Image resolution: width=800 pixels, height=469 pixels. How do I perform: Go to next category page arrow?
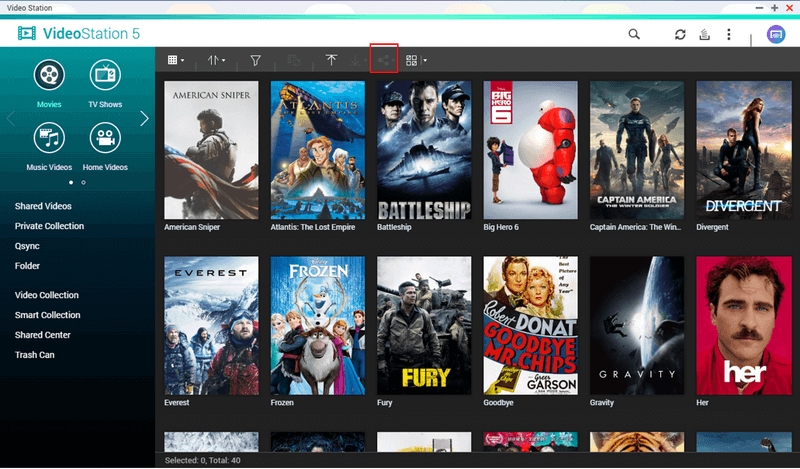[x=144, y=118]
